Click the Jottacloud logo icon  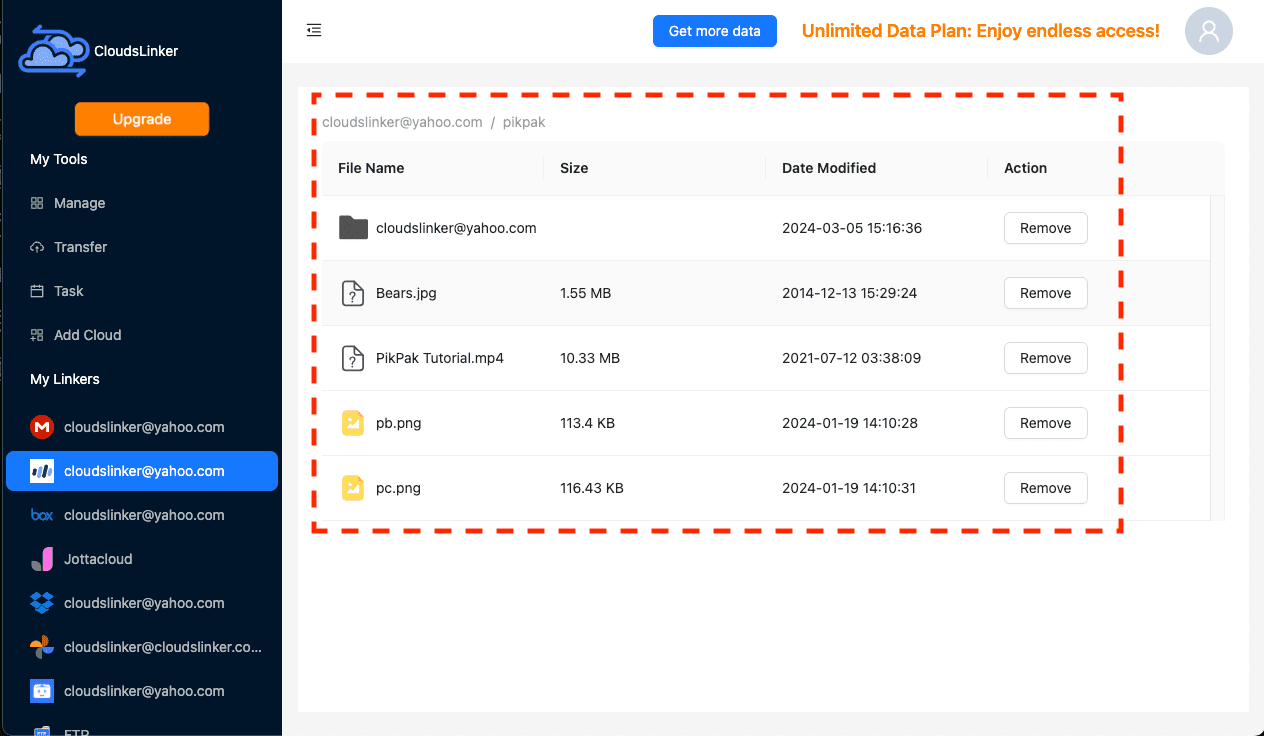click(x=42, y=559)
